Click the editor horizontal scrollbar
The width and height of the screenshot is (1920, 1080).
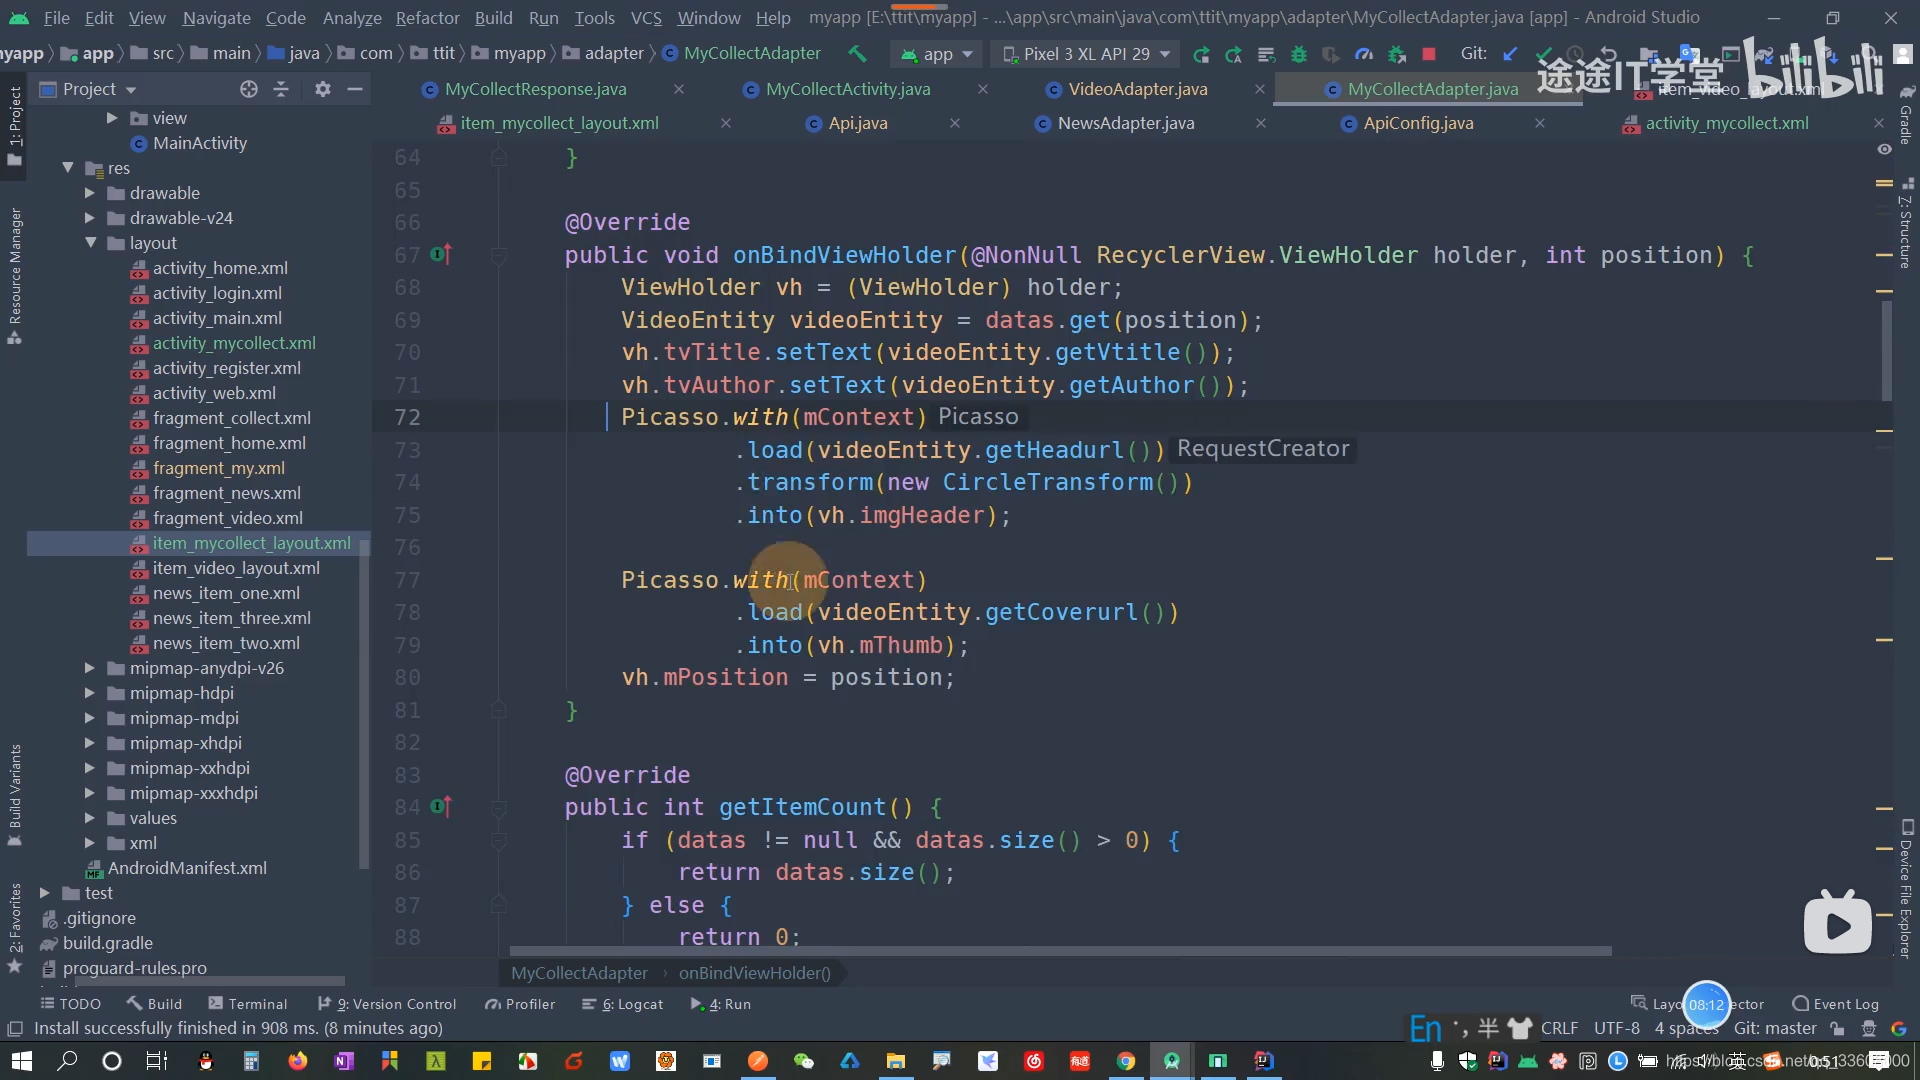[1060, 951]
